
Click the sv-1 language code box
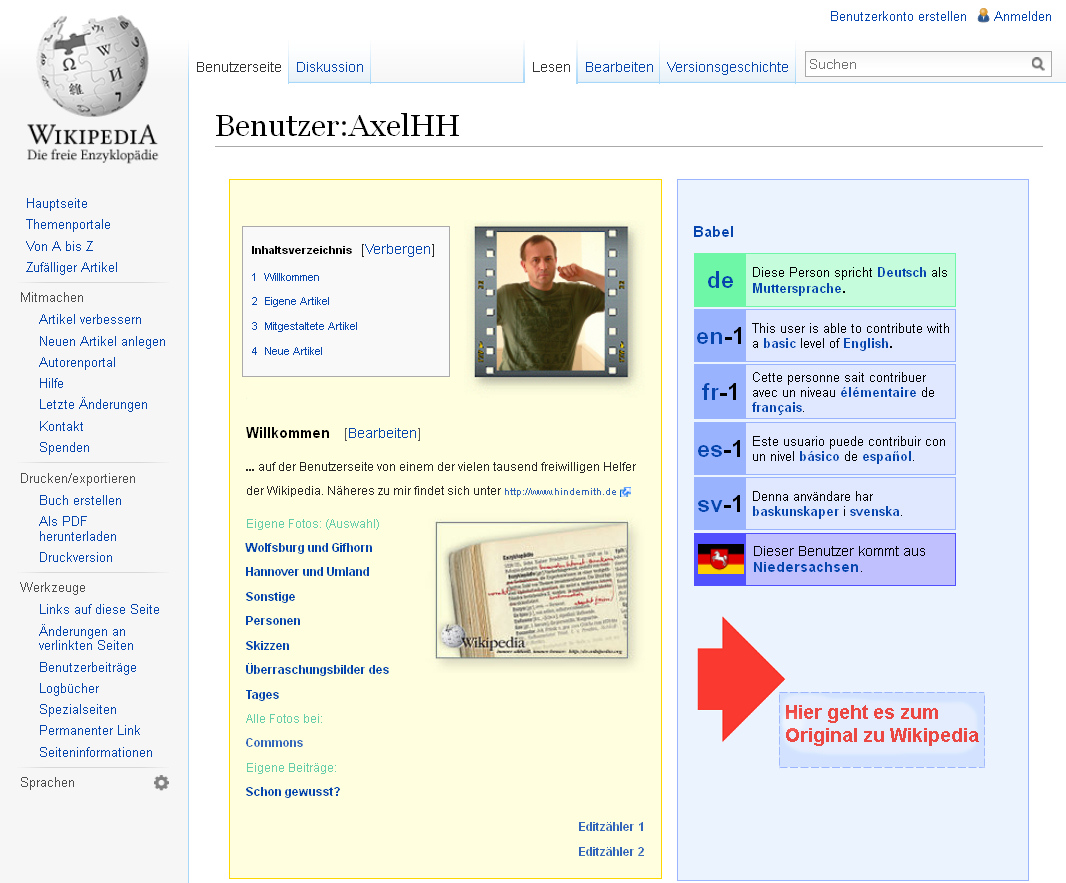[x=720, y=504]
